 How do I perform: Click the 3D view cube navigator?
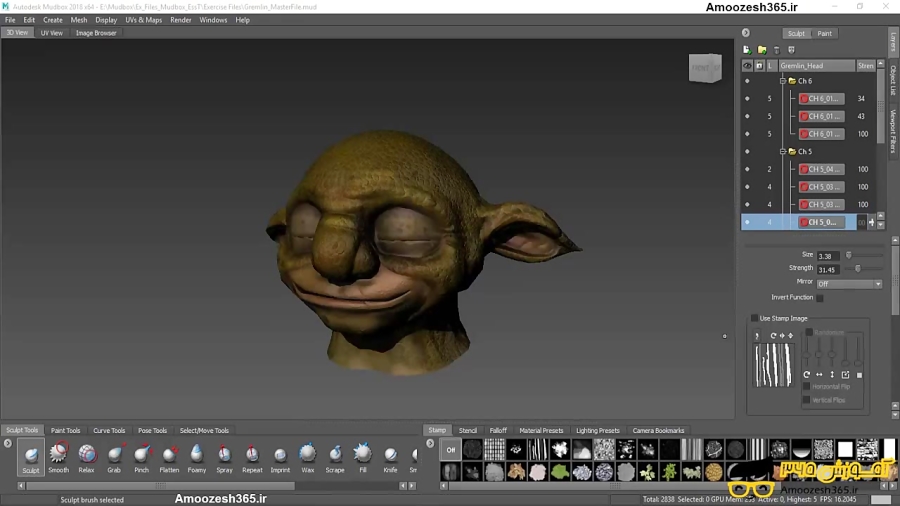tap(704, 68)
